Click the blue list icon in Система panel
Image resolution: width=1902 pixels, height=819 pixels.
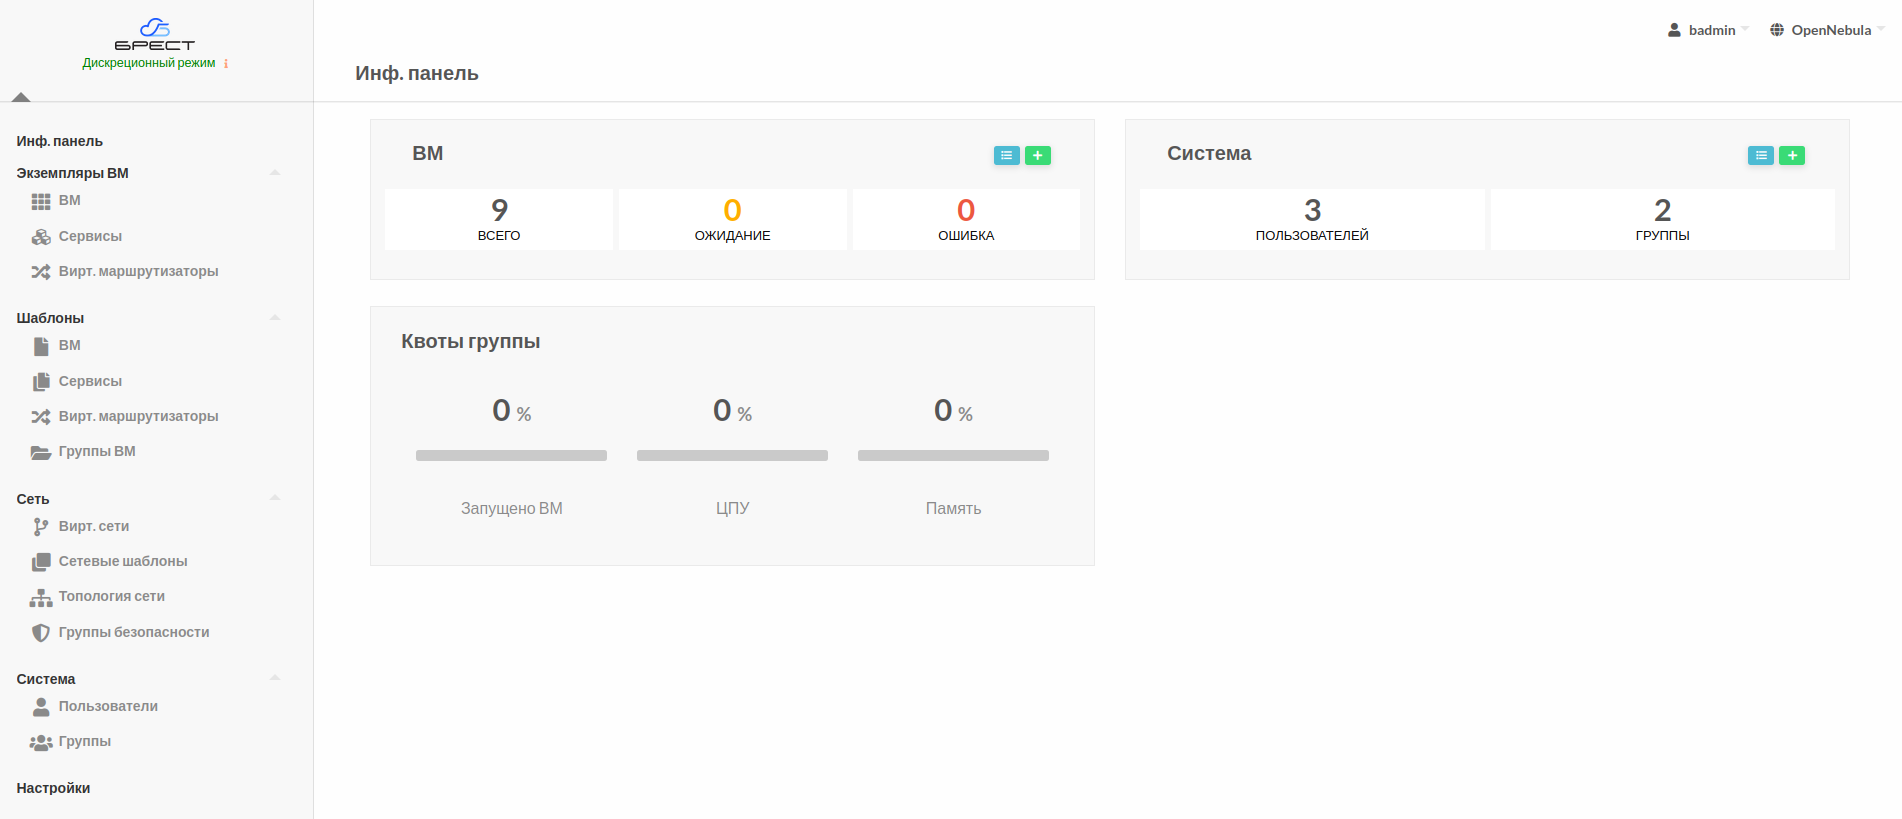(x=1760, y=155)
